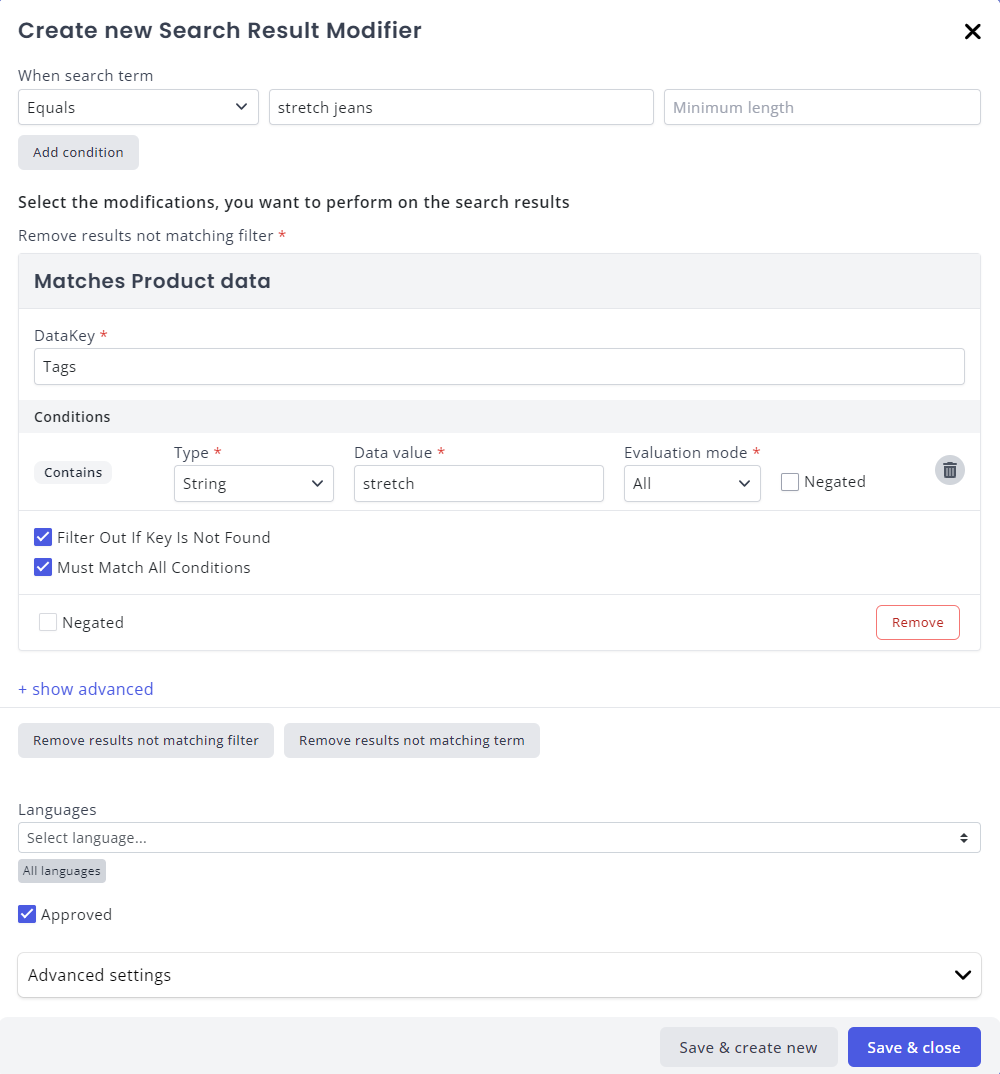Add Remove results not matching filter
This screenshot has width=1000, height=1074.
click(146, 741)
